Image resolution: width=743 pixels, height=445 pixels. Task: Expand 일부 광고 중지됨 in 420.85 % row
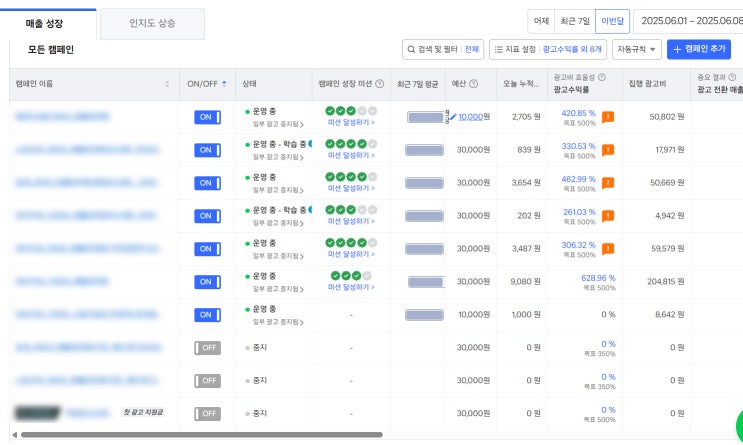coord(278,124)
